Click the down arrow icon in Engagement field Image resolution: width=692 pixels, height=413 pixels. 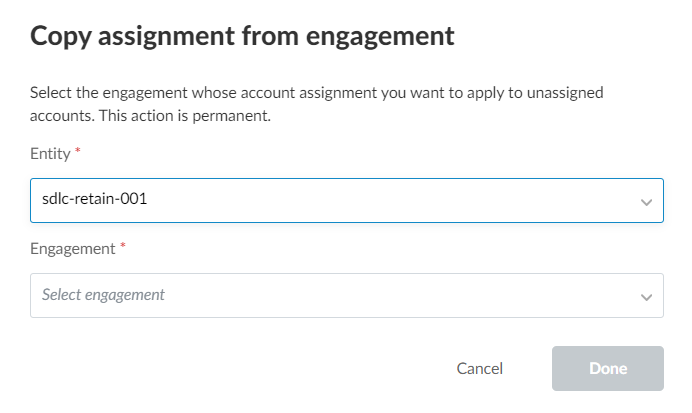point(645,297)
